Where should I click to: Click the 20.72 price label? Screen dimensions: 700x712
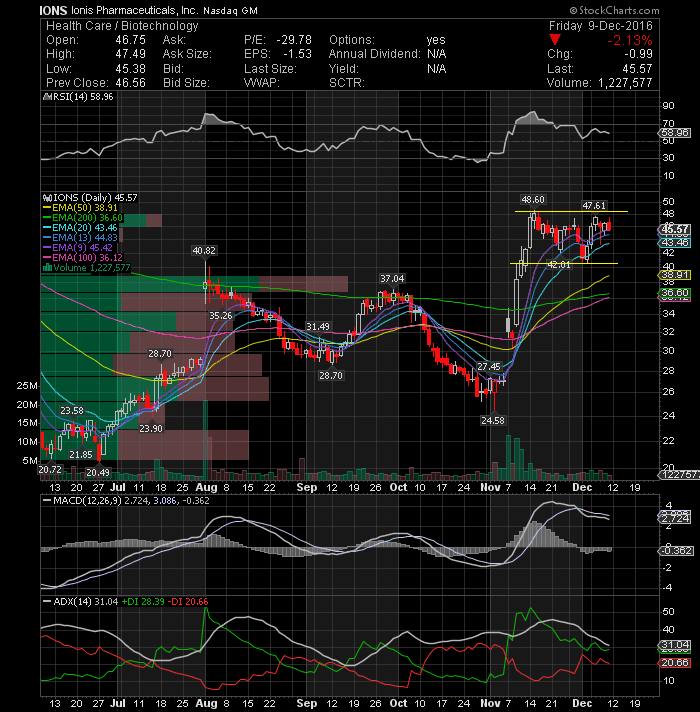pyautogui.click(x=50, y=470)
